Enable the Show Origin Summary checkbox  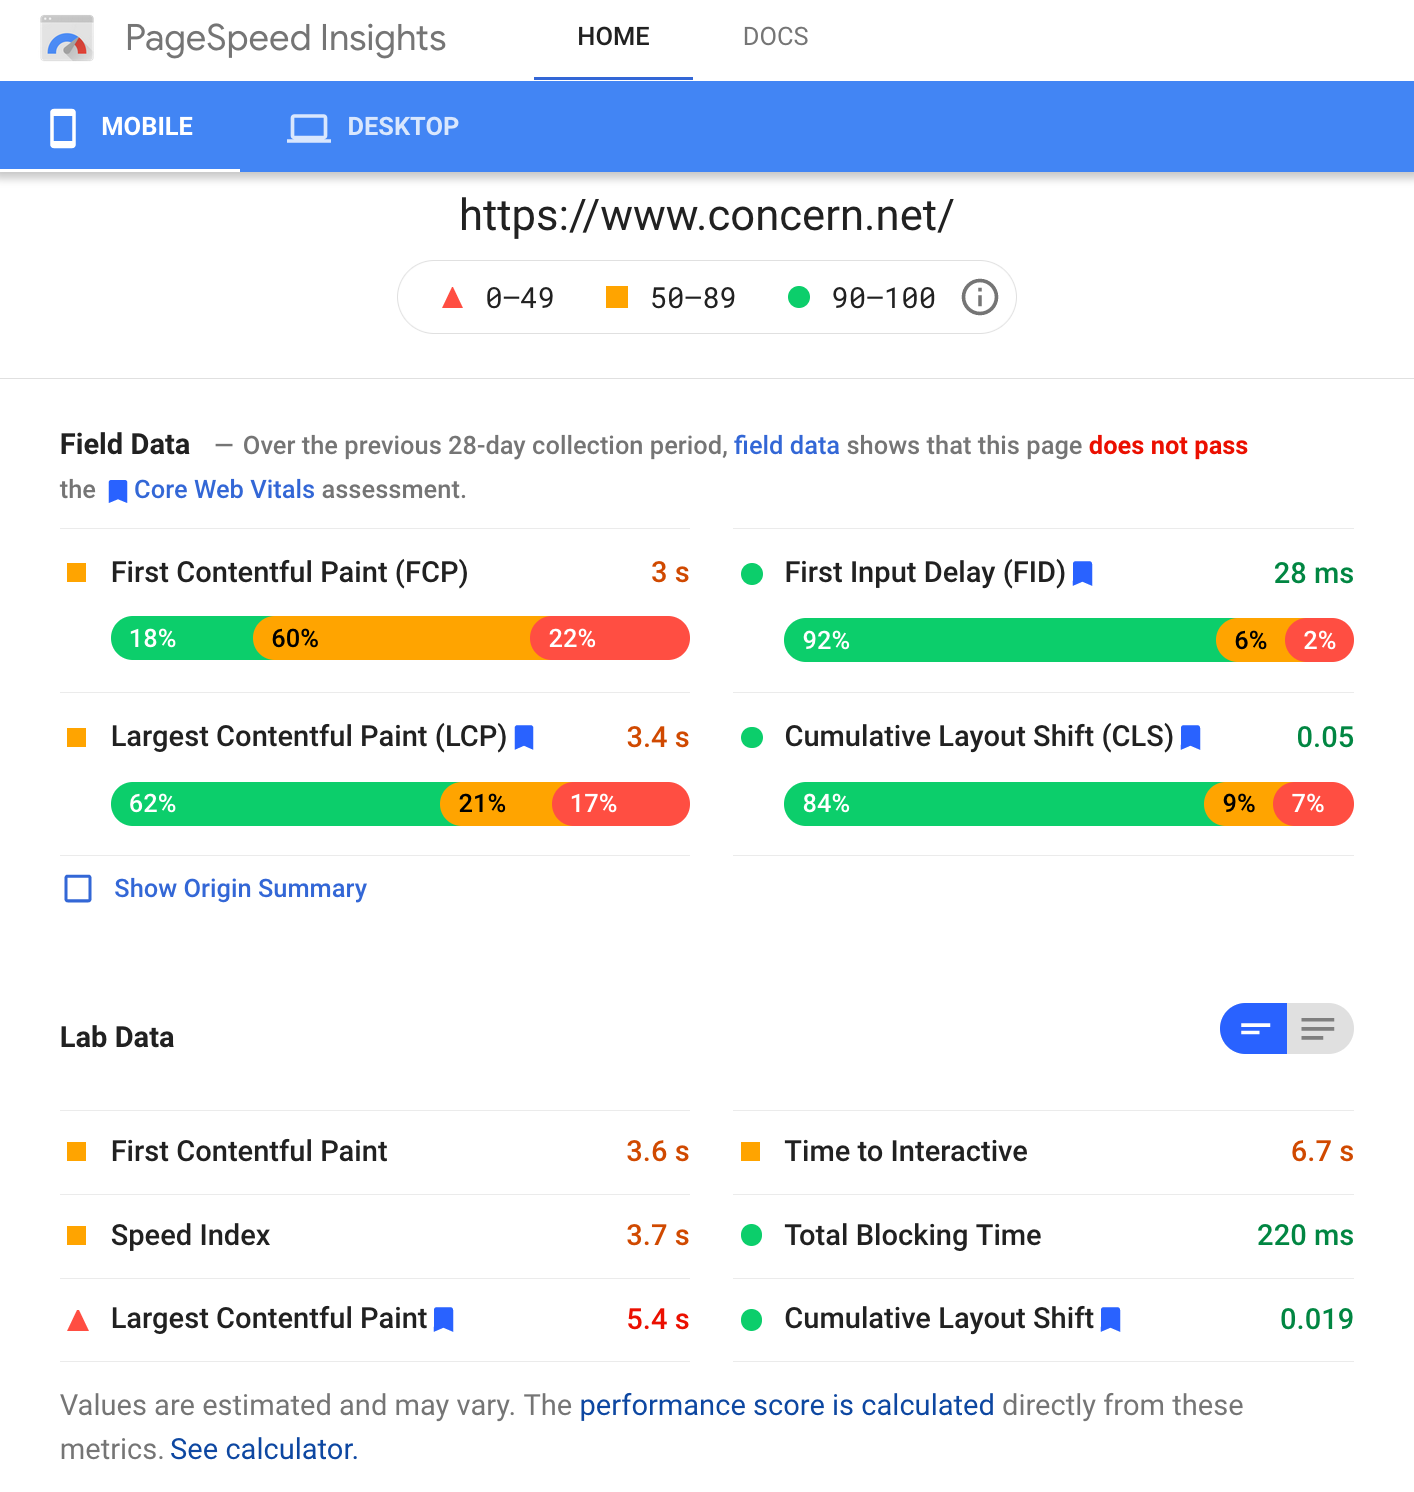click(x=78, y=888)
